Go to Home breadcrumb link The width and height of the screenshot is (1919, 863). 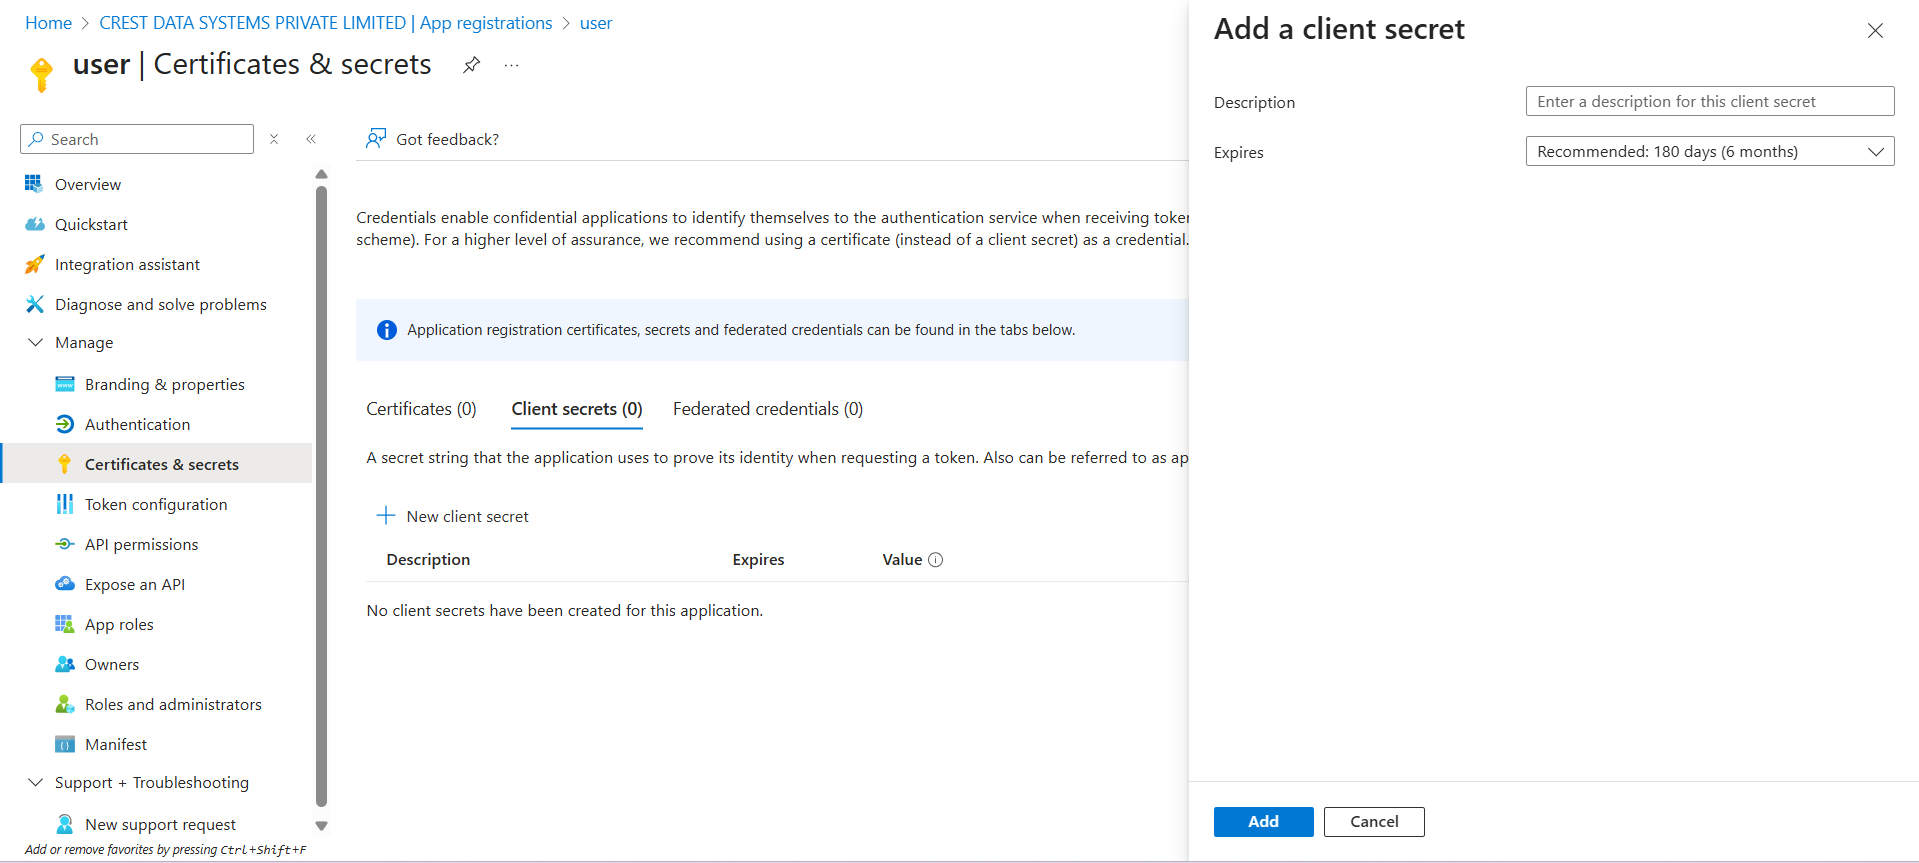point(48,23)
